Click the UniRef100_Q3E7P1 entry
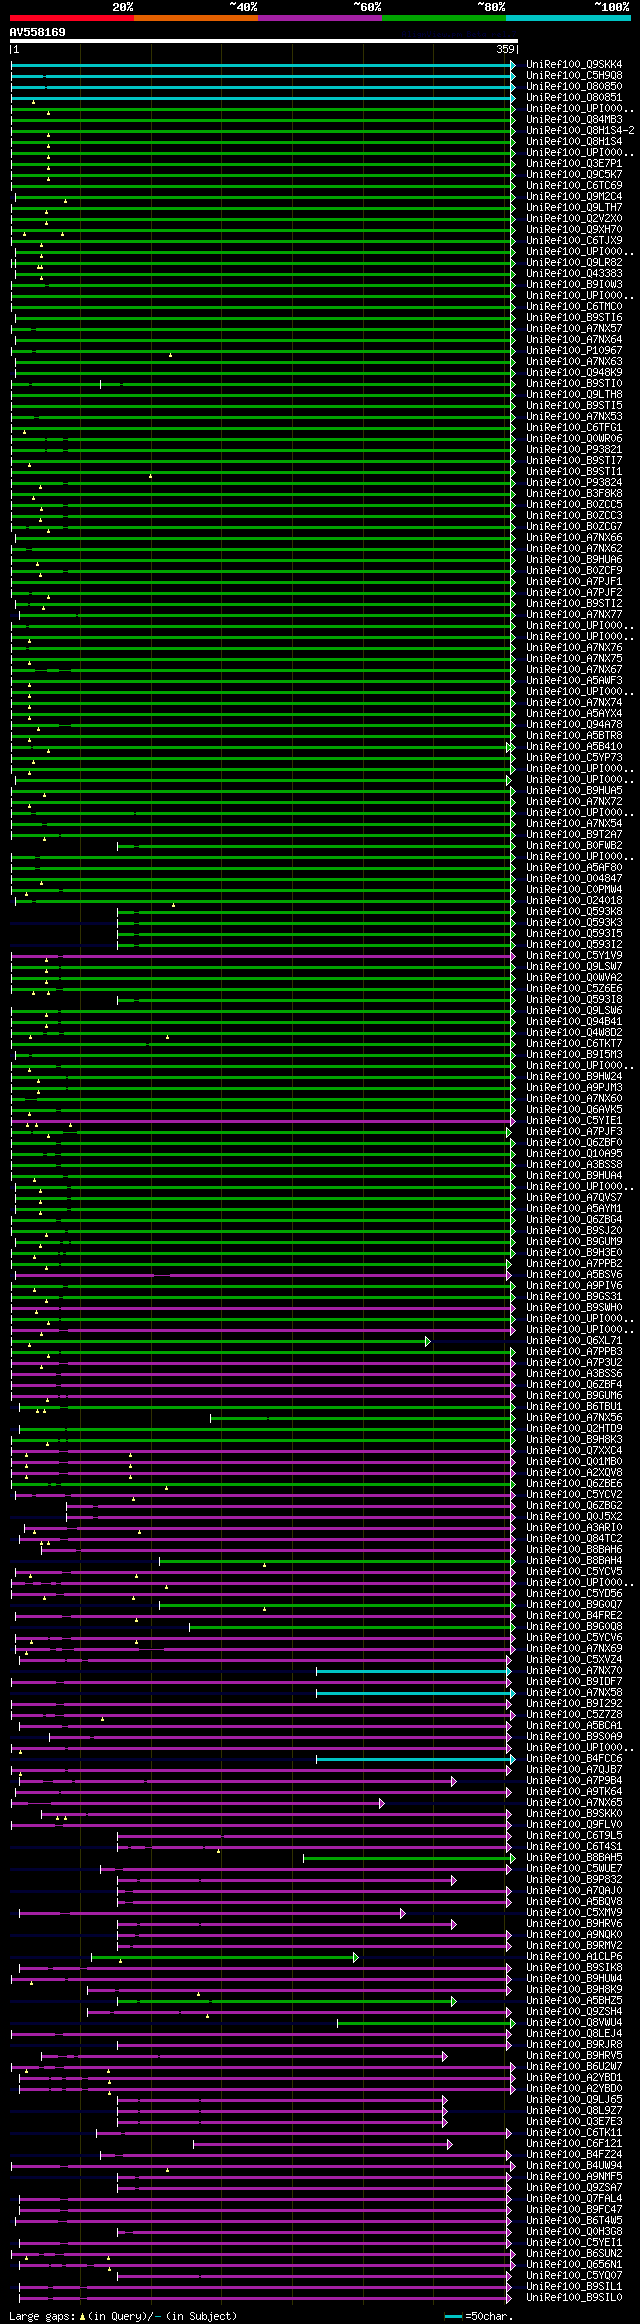This screenshot has width=640, height=2324. click(x=574, y=164)
